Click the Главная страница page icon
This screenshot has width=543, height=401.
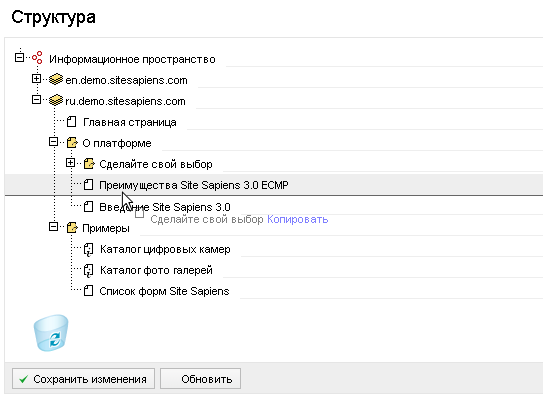click(72, 122)
